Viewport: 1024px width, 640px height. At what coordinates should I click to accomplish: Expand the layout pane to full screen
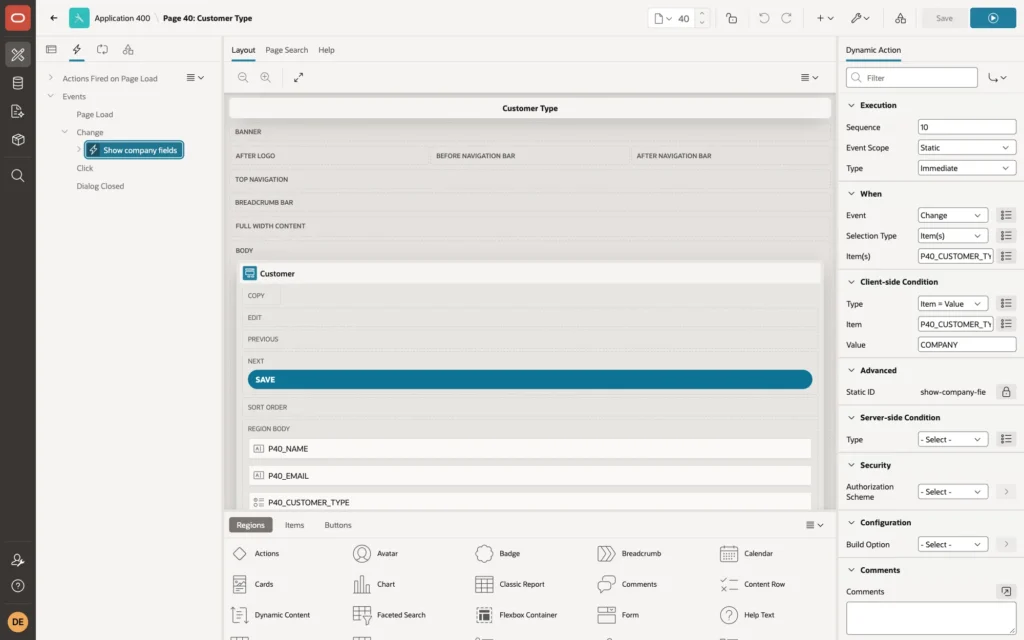pos(298,77)
